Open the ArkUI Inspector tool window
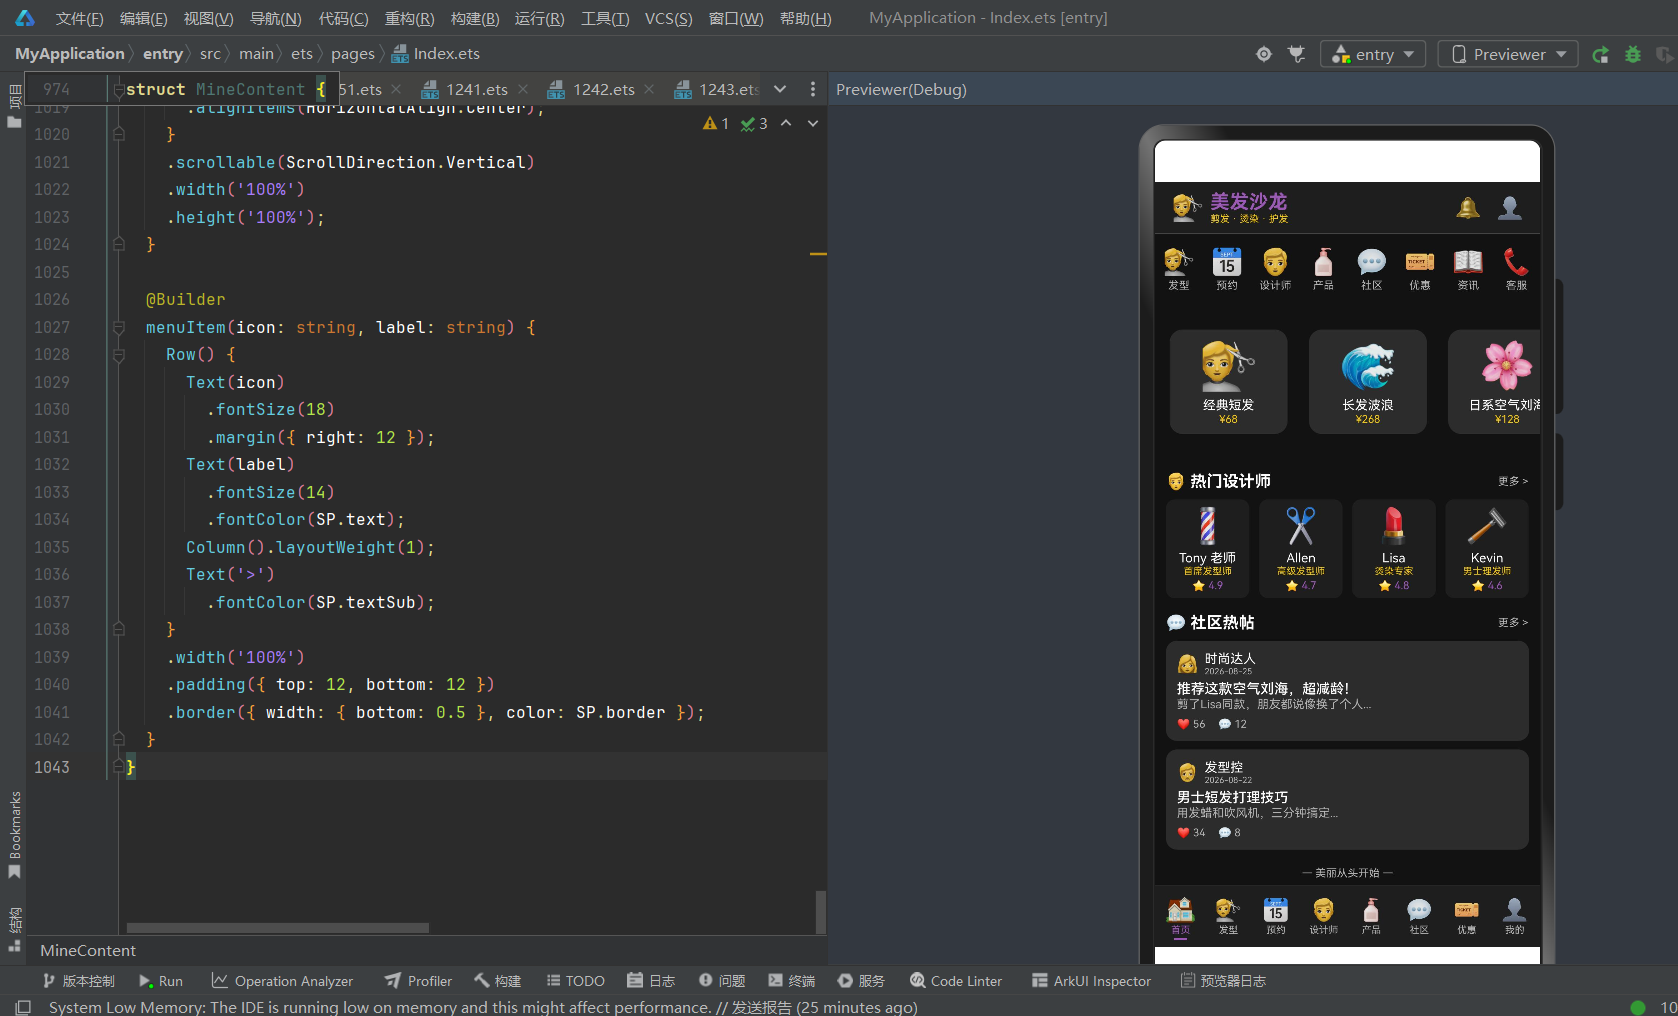 [1091, 981]
